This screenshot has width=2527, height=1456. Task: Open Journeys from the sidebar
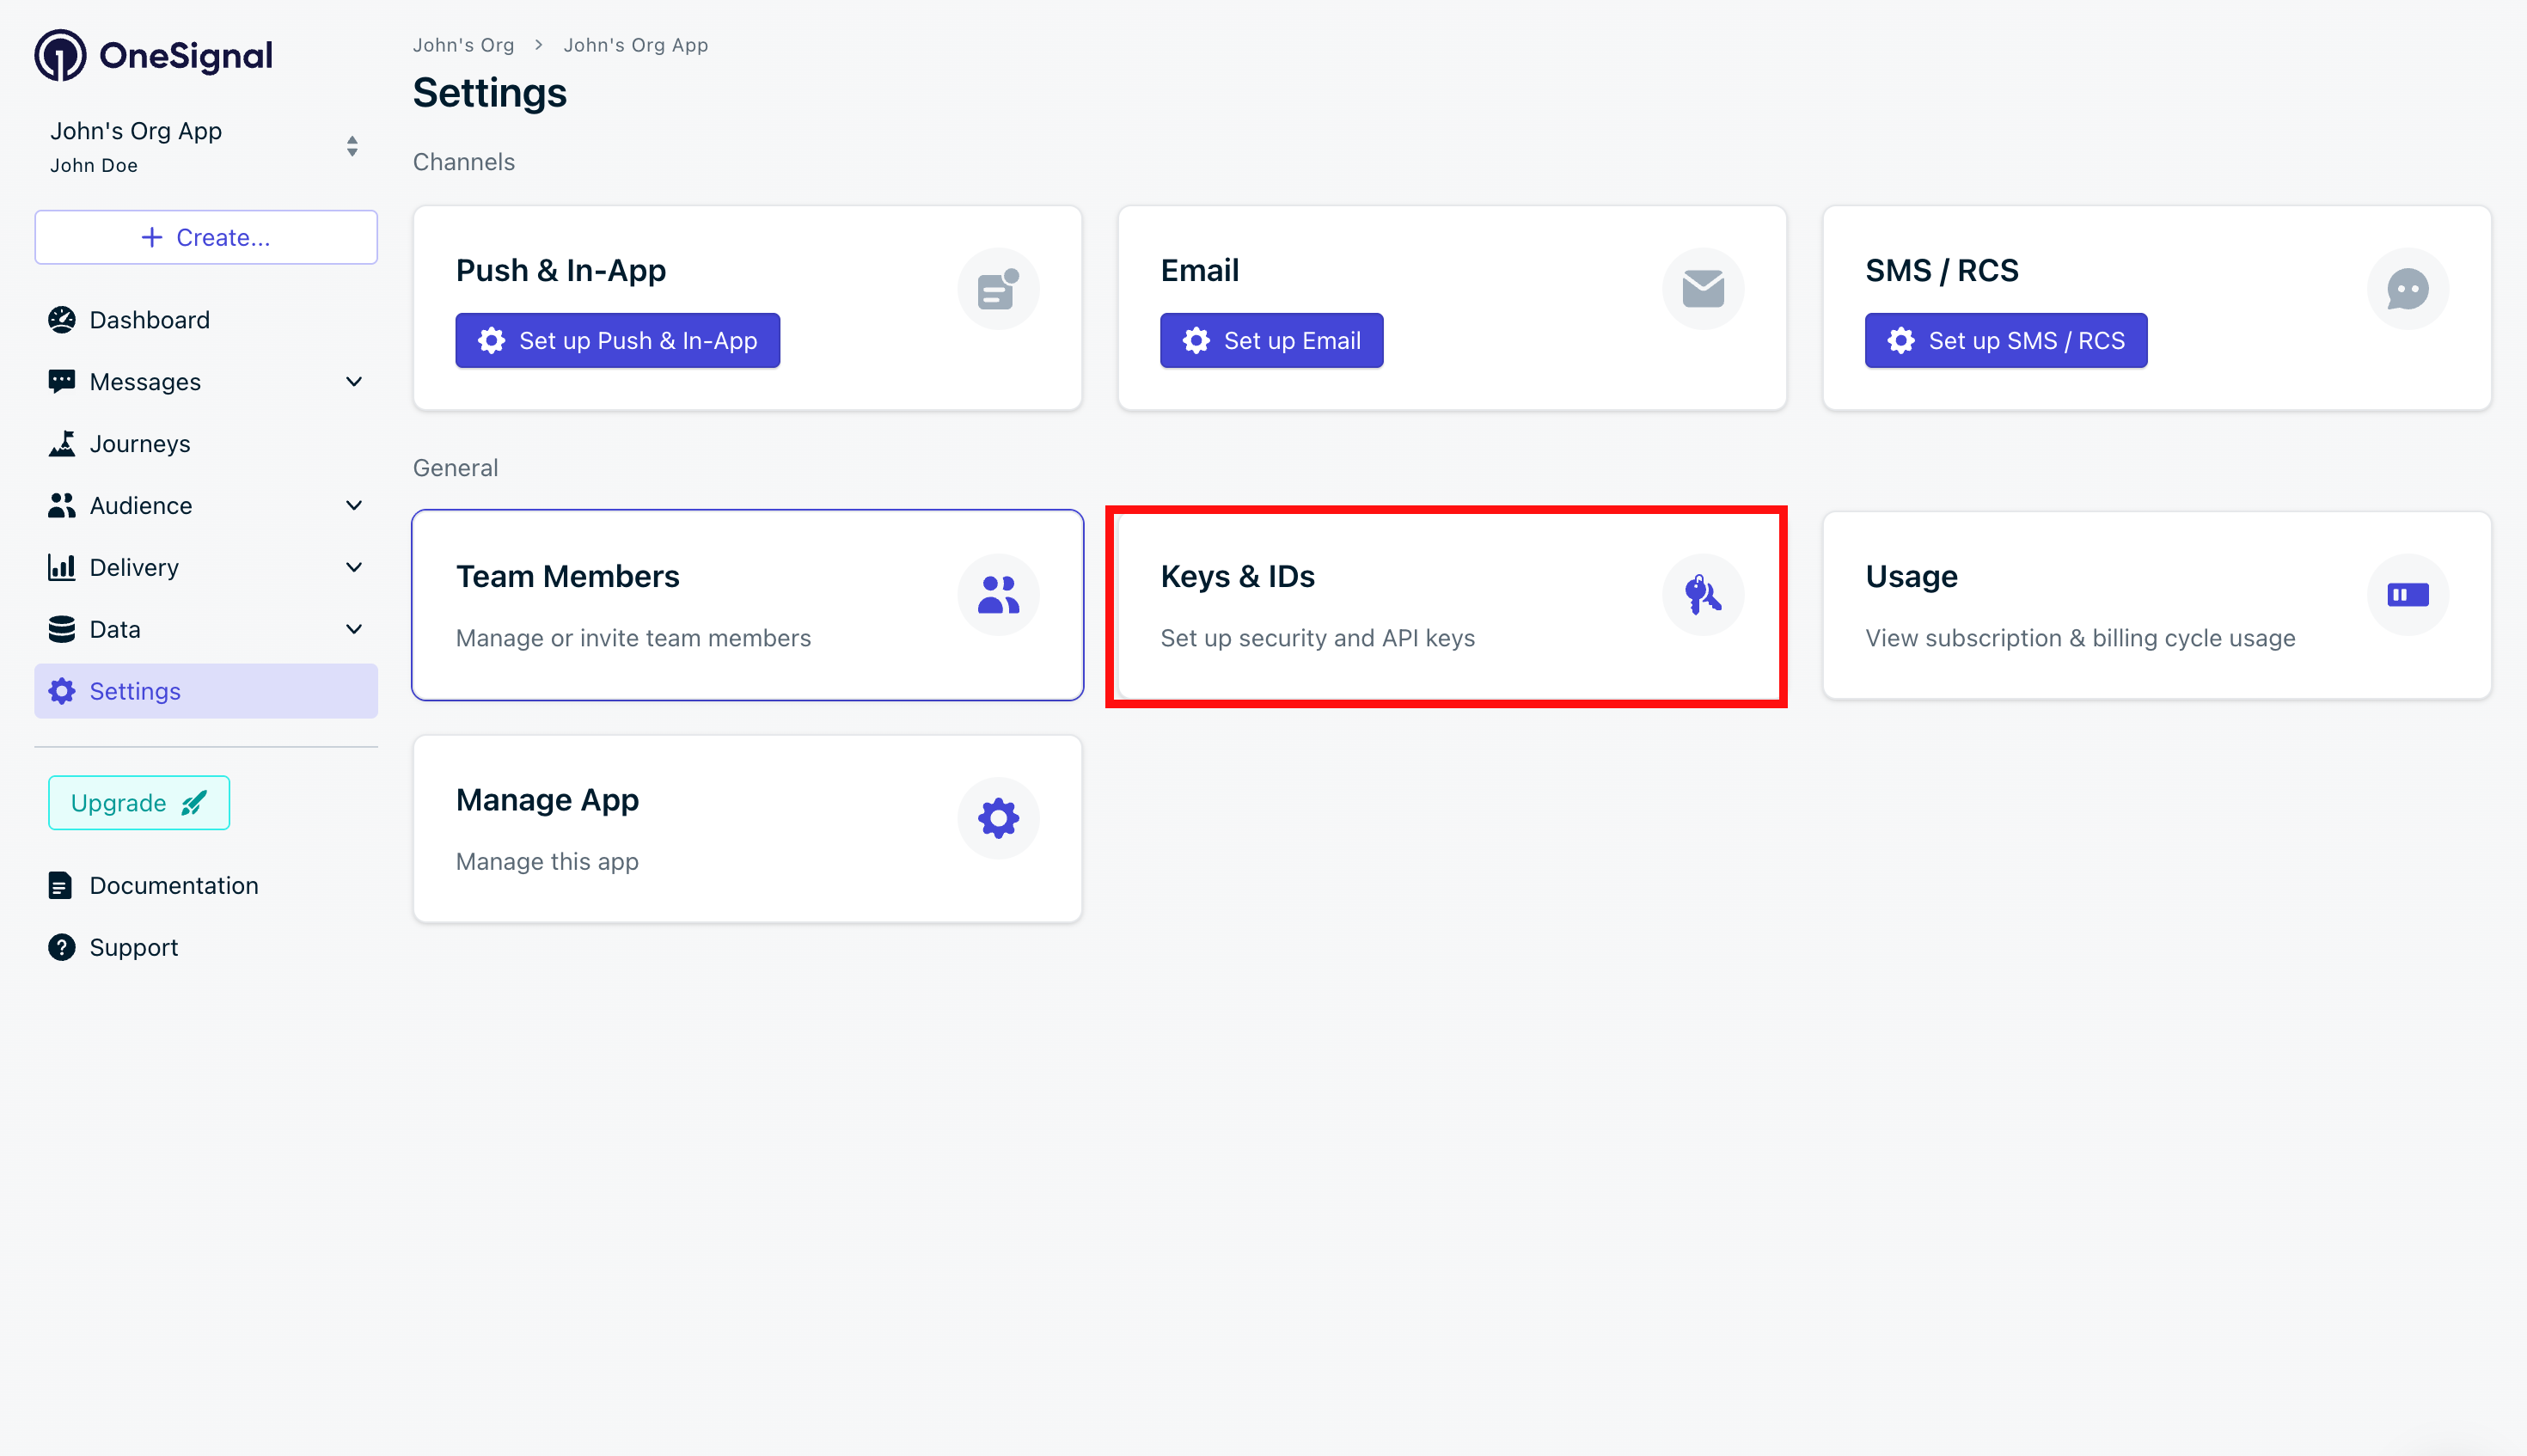point(139,443)
